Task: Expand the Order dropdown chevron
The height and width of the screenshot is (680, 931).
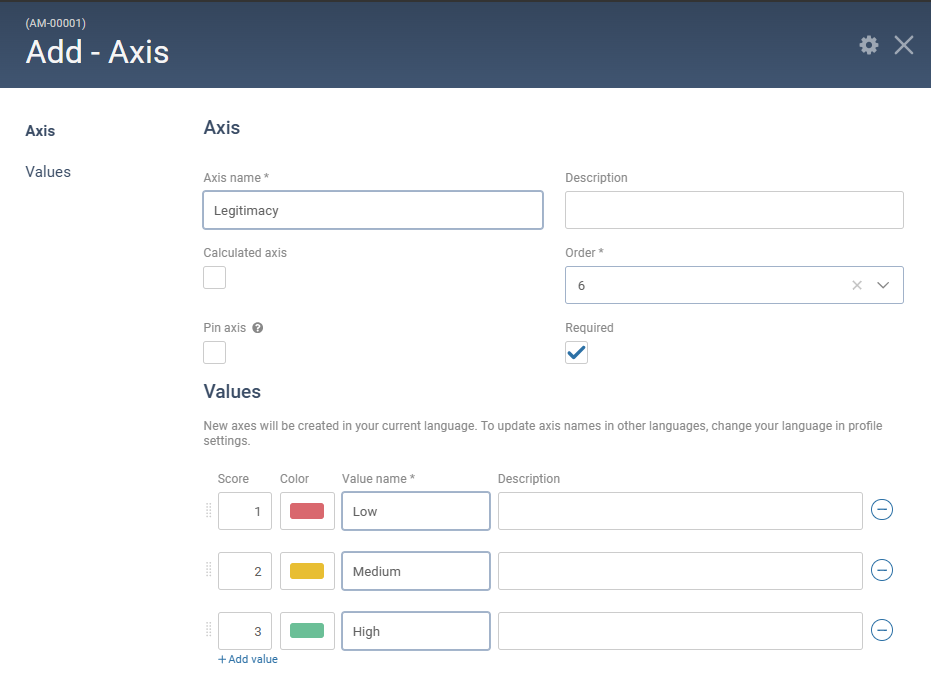Action: (883, 286)
